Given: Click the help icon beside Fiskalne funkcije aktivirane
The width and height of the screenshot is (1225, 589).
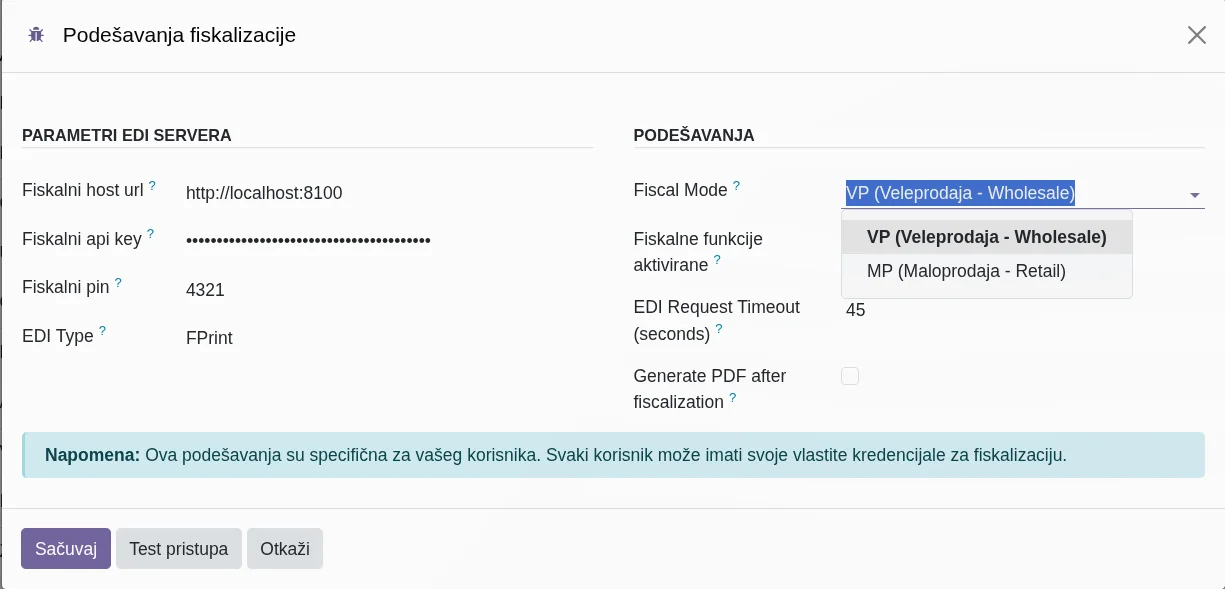Looking at the screenshot, I should point(717,260).
